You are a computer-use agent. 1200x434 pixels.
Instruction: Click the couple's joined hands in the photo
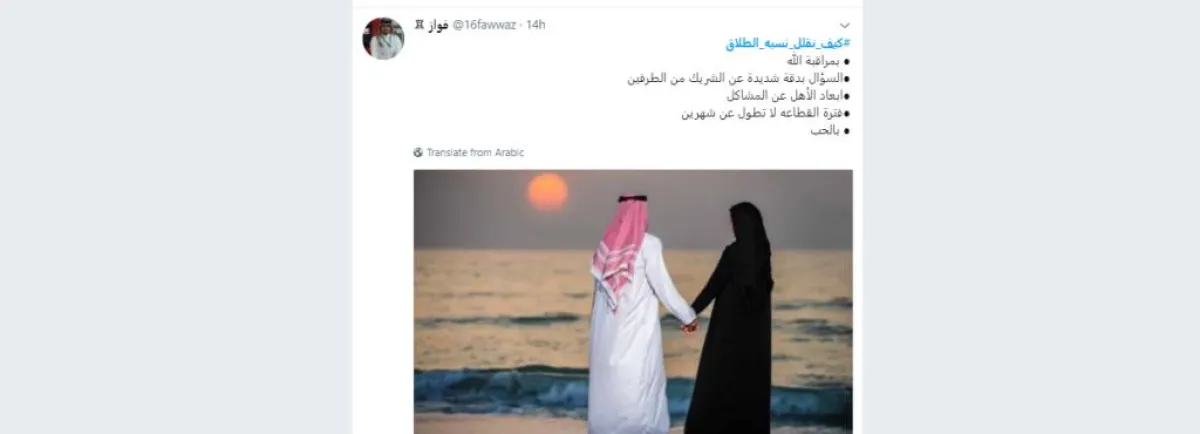pyautogui.click(x=688, y=324)
